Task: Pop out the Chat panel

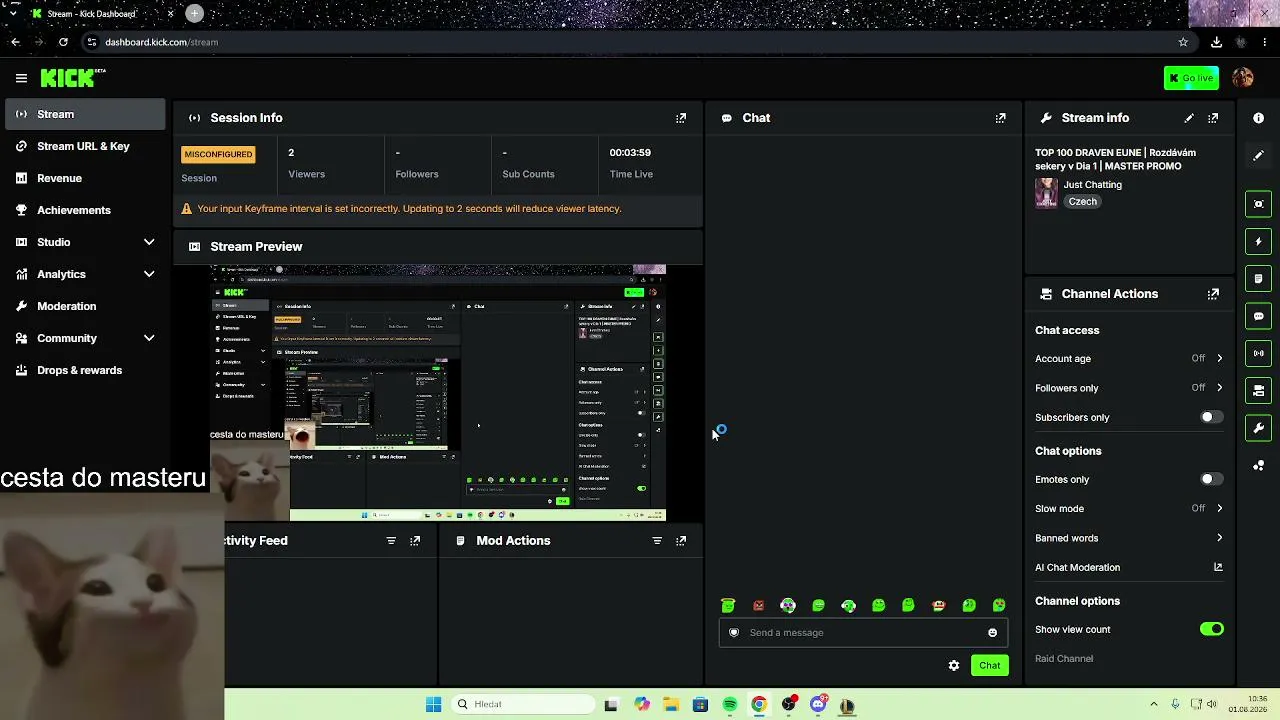Action: pyautogui.click(x=1000, y=118)
